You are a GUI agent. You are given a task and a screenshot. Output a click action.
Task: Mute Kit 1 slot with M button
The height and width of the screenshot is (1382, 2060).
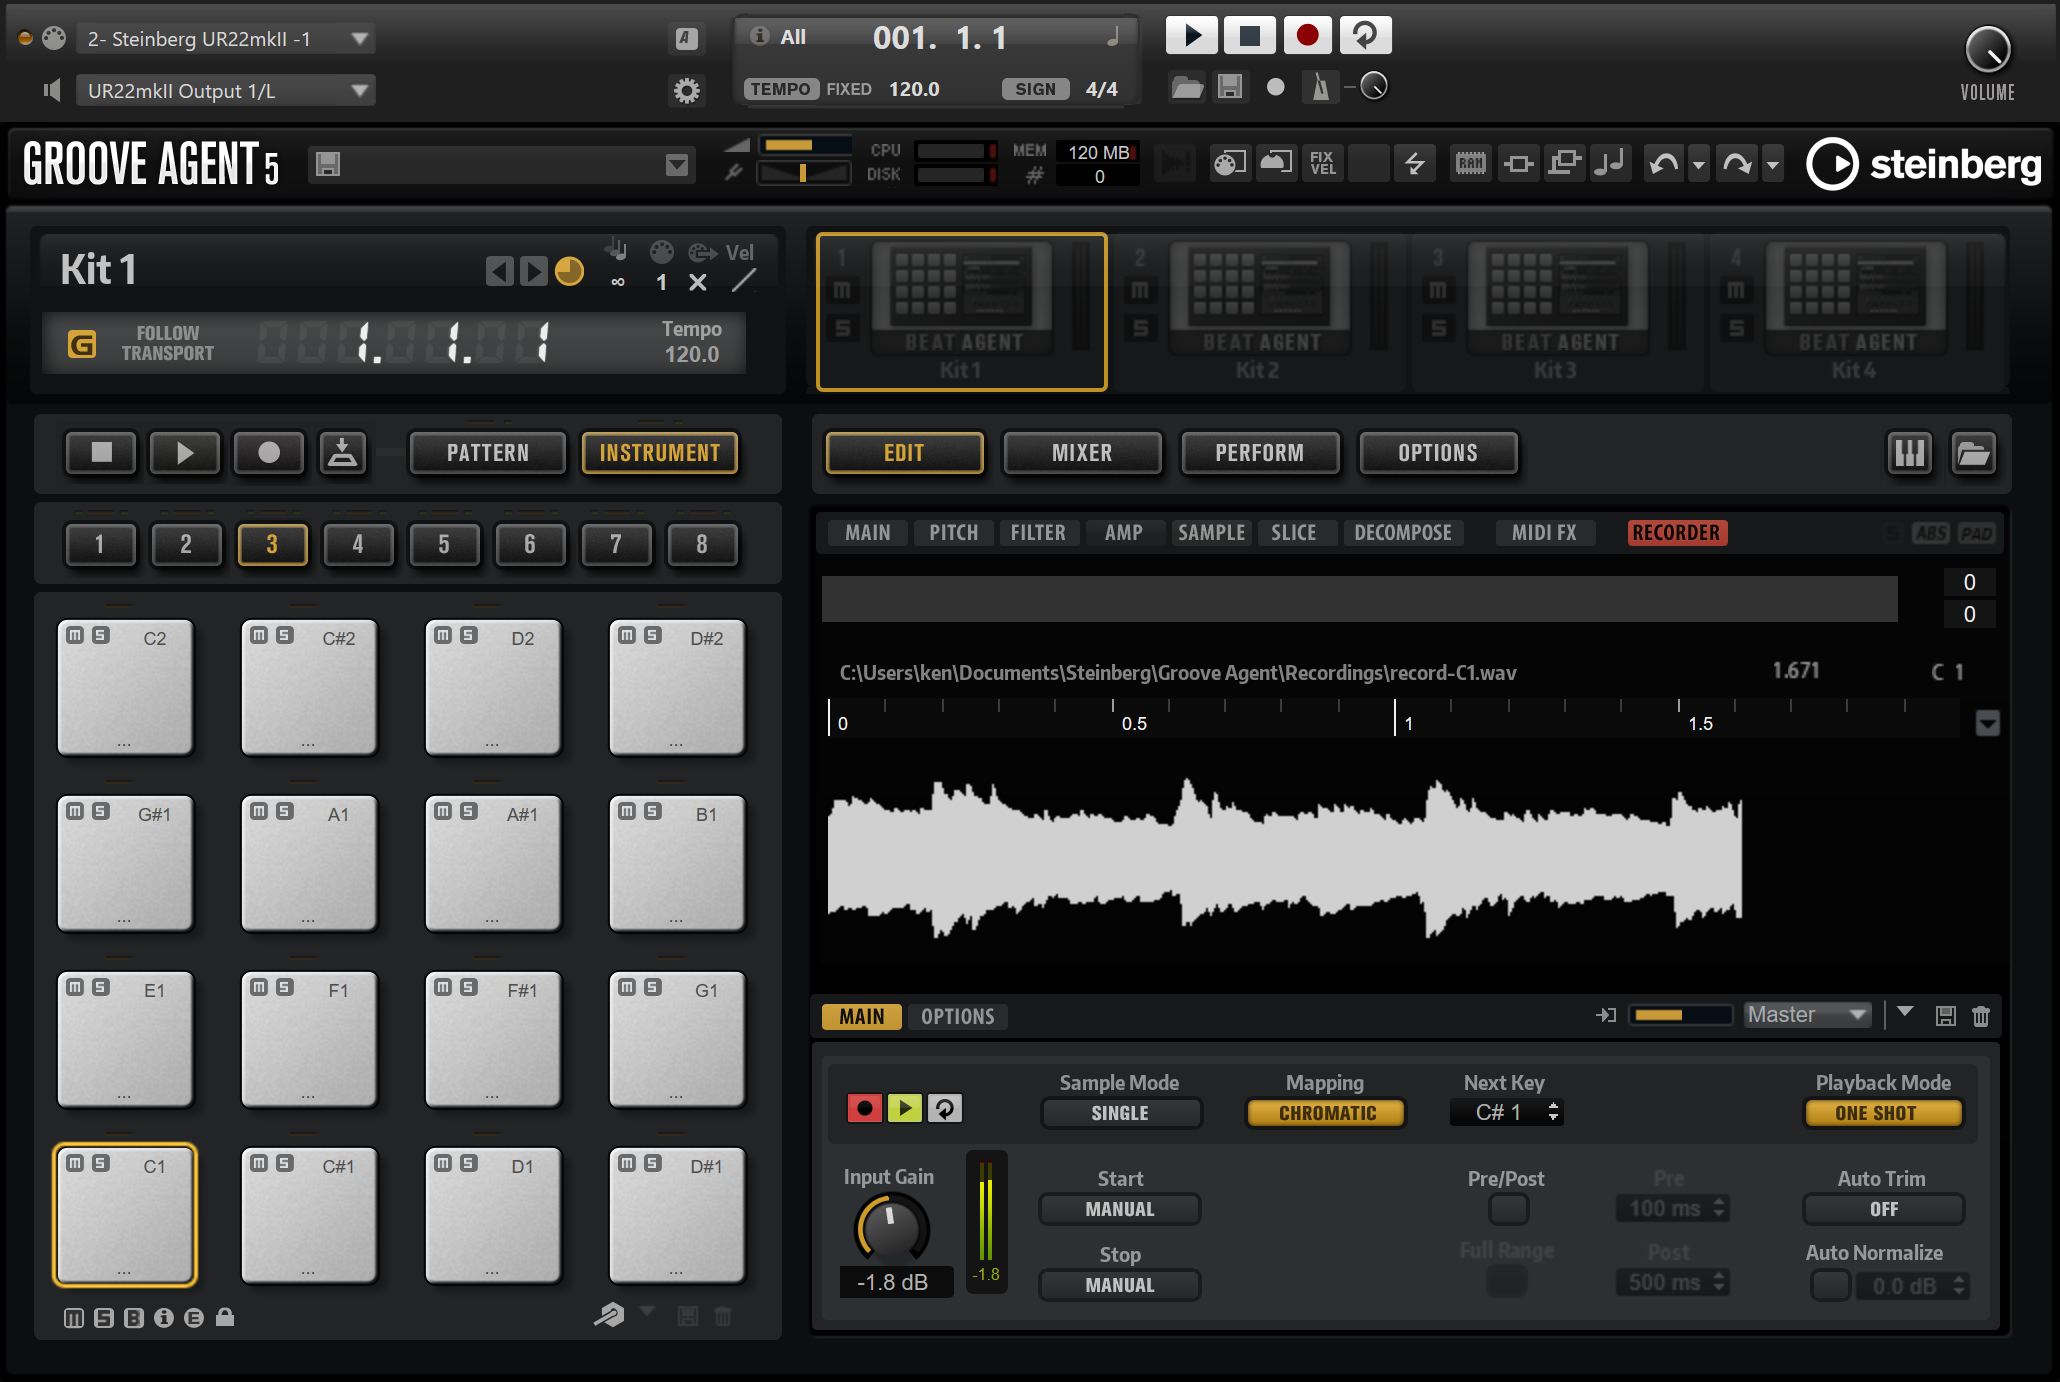842,291
